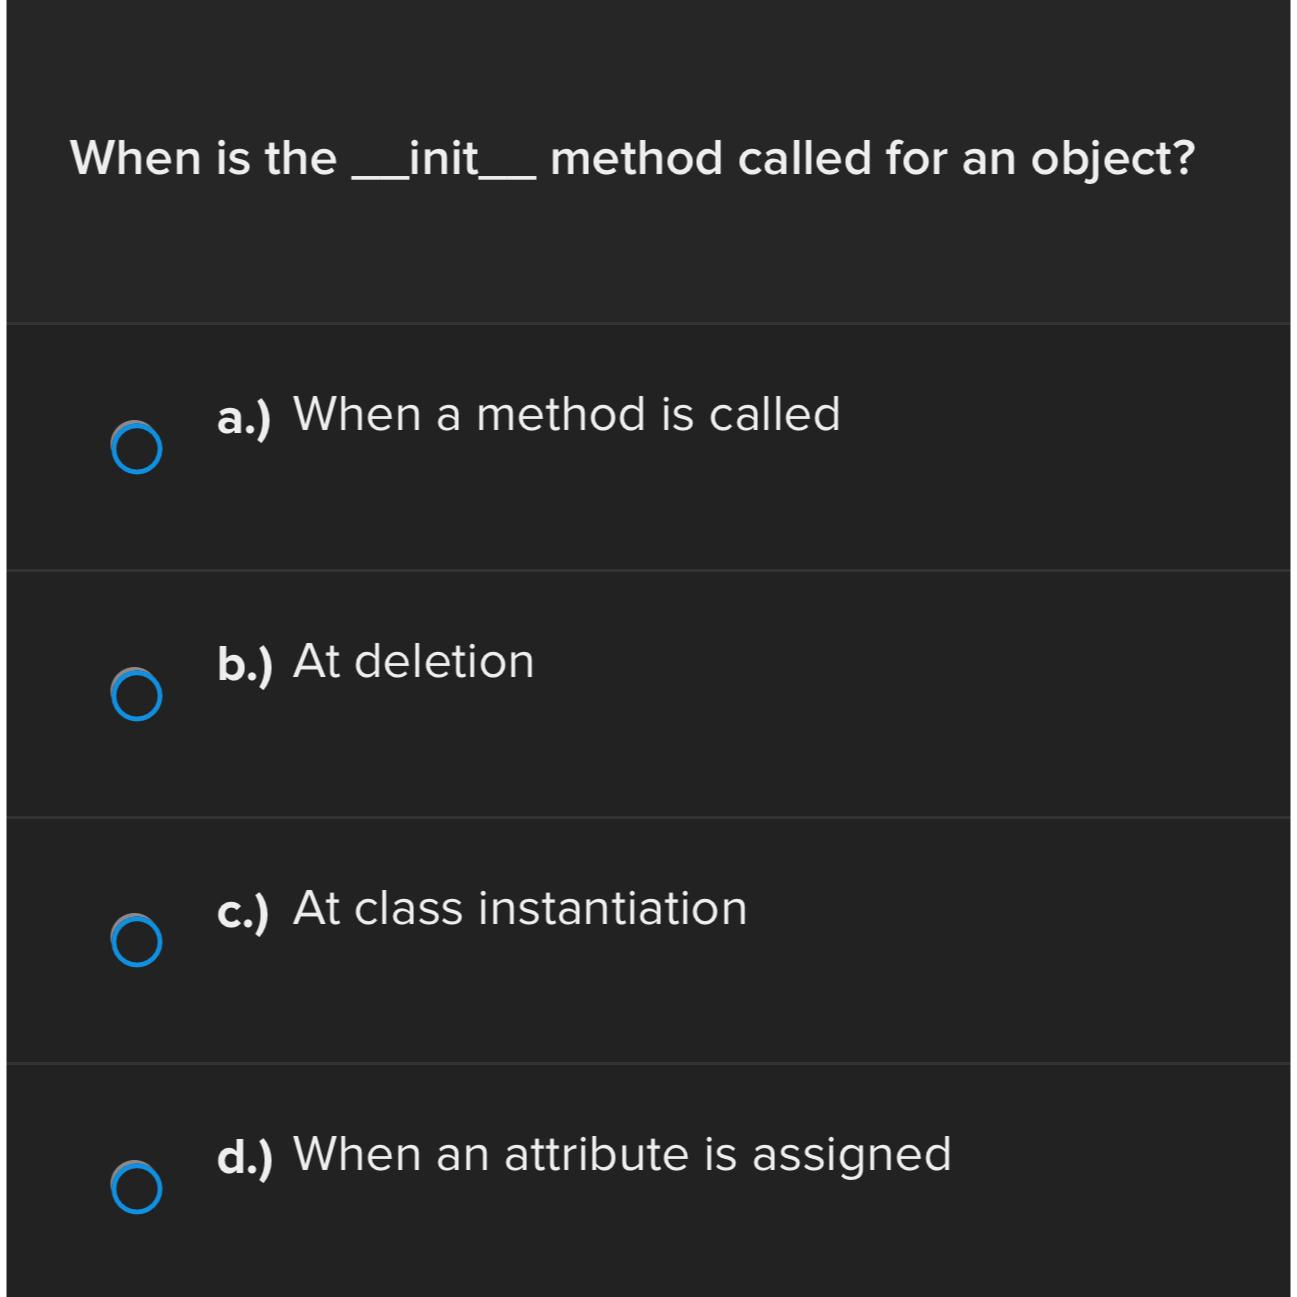Click the 'd.)' label
The height and width of the screenshot is (1297, 1297).
243,1152
